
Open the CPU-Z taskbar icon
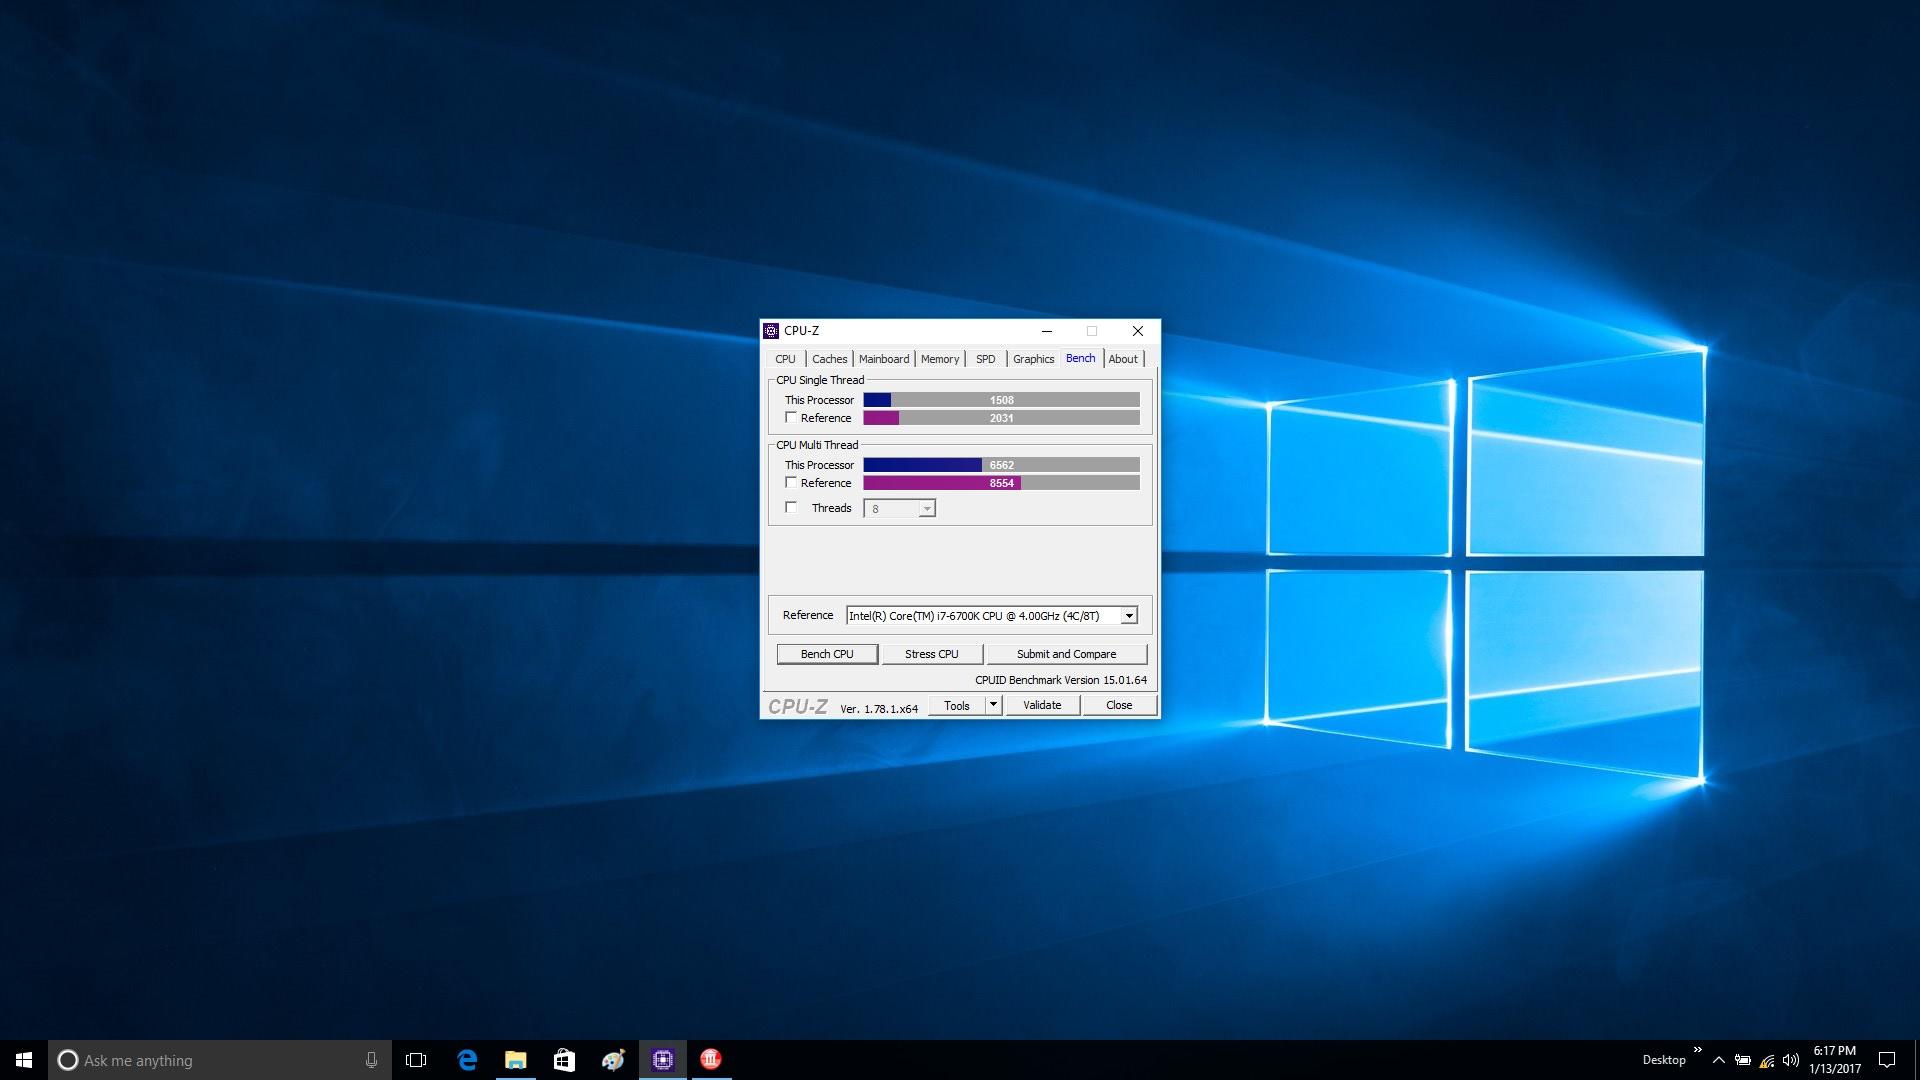tap(662, 1060)
